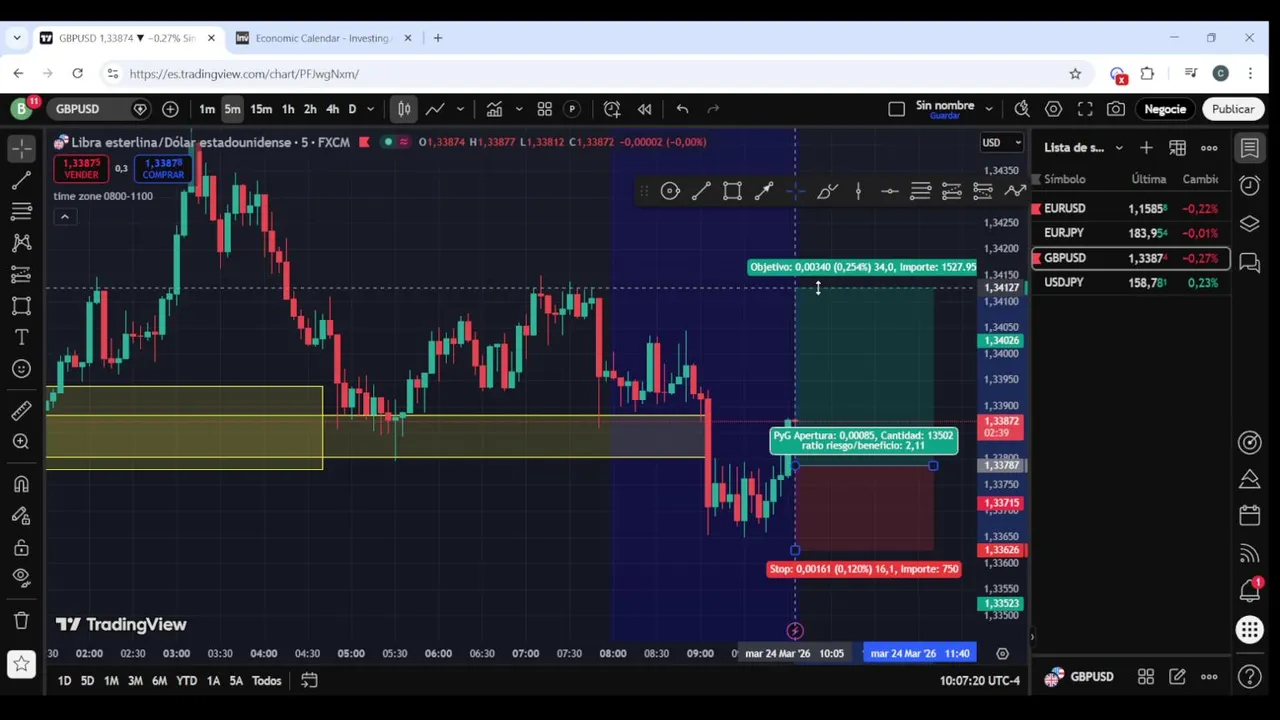Switch to Economic Calendar browser tab
The height and width of the screenshot is (720, 1280).
click(x=322, y=38)
